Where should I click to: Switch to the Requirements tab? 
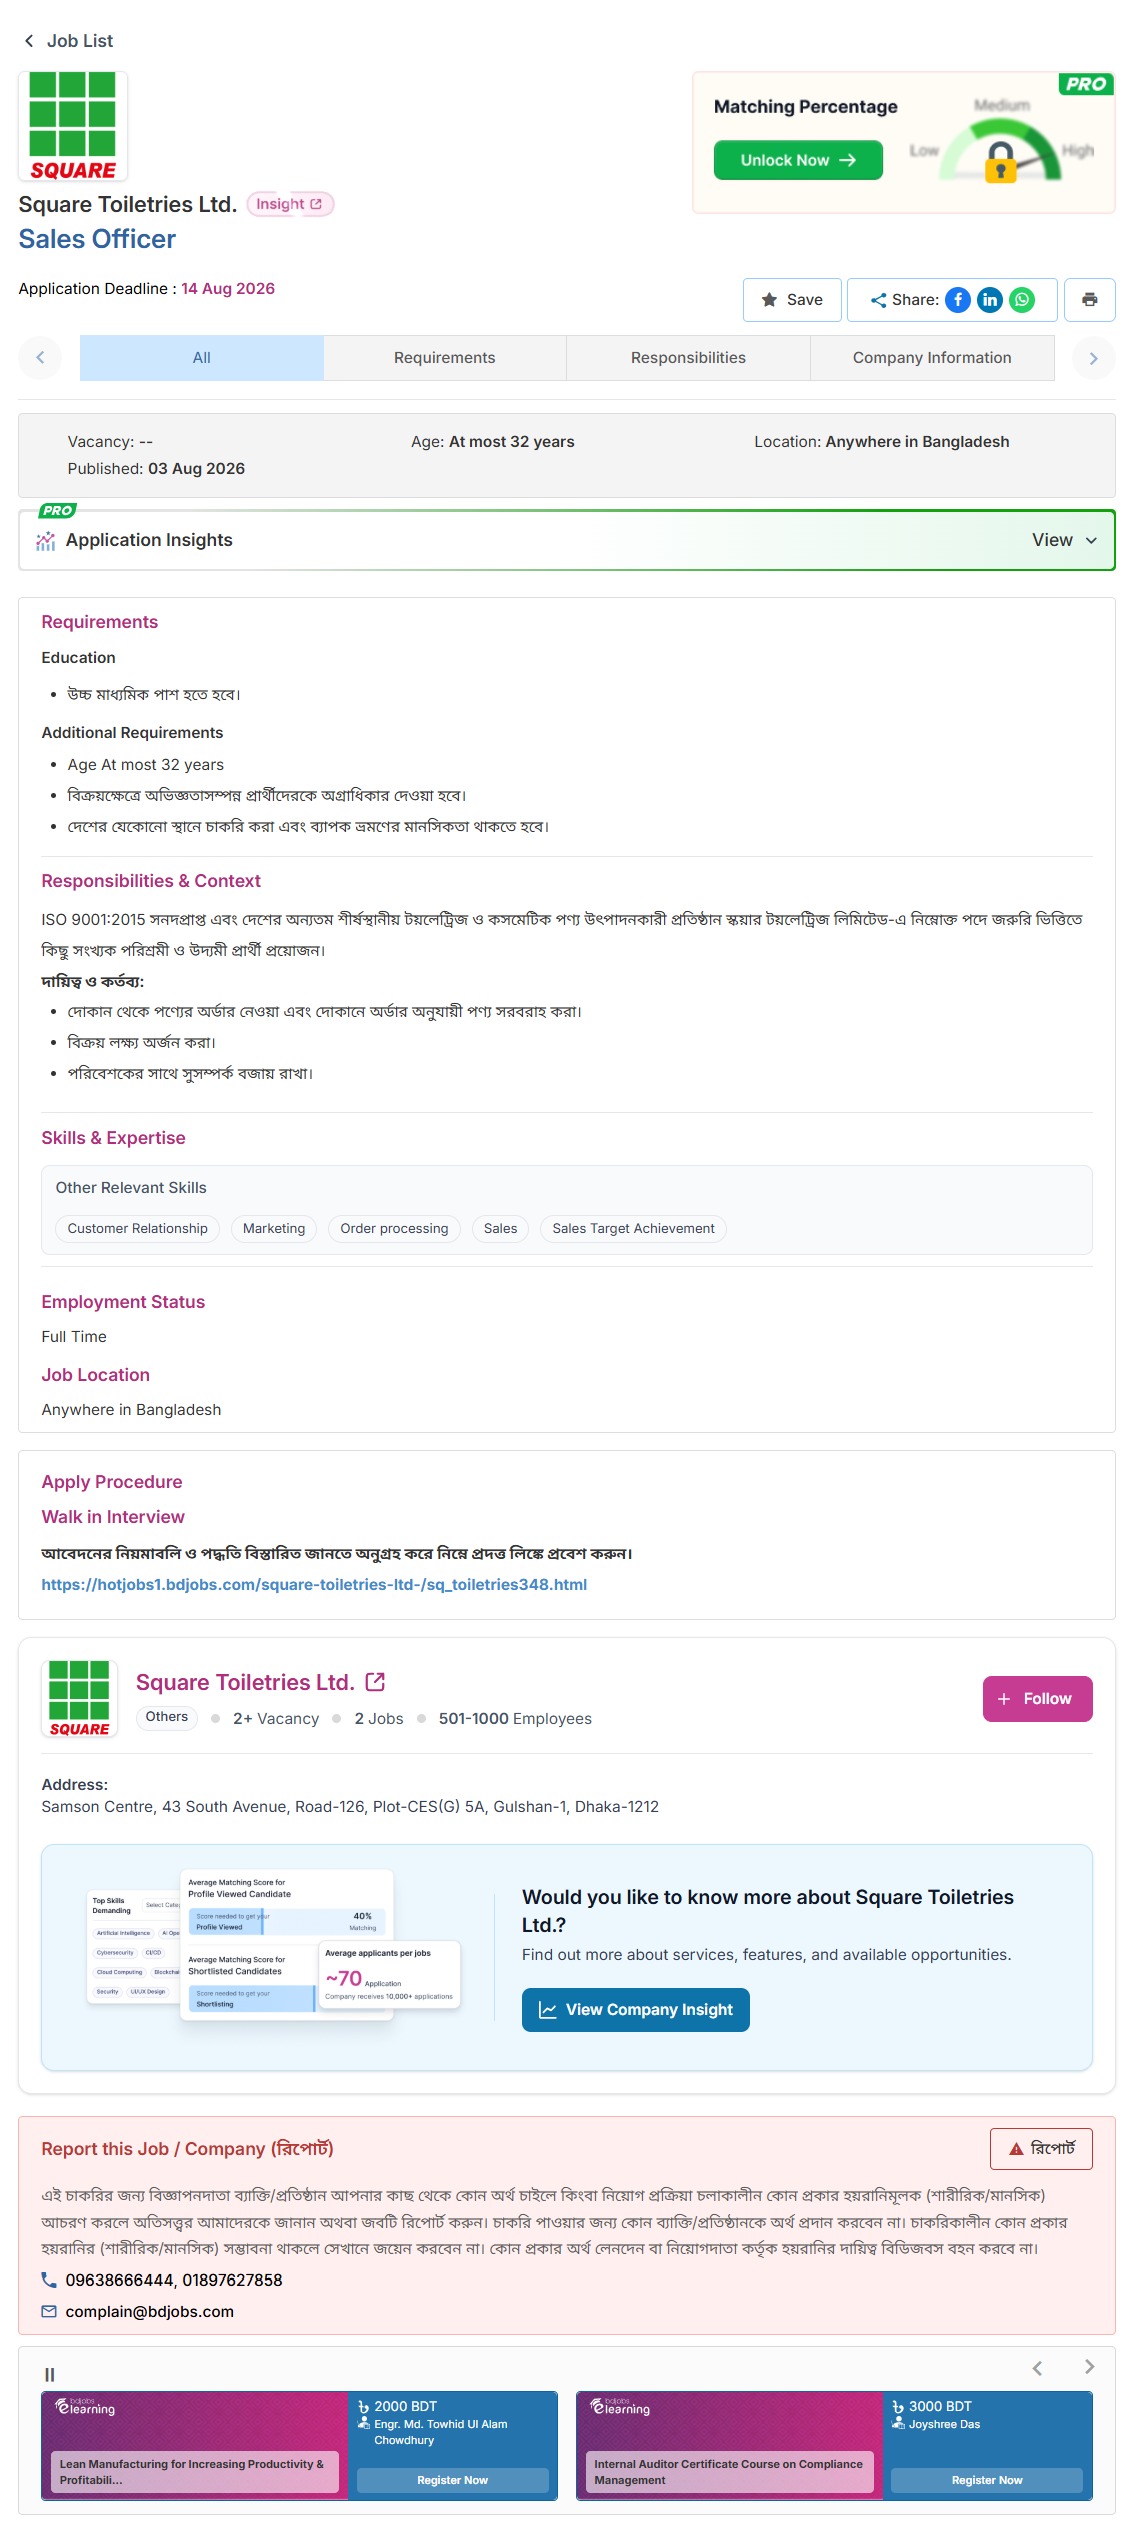445,358
